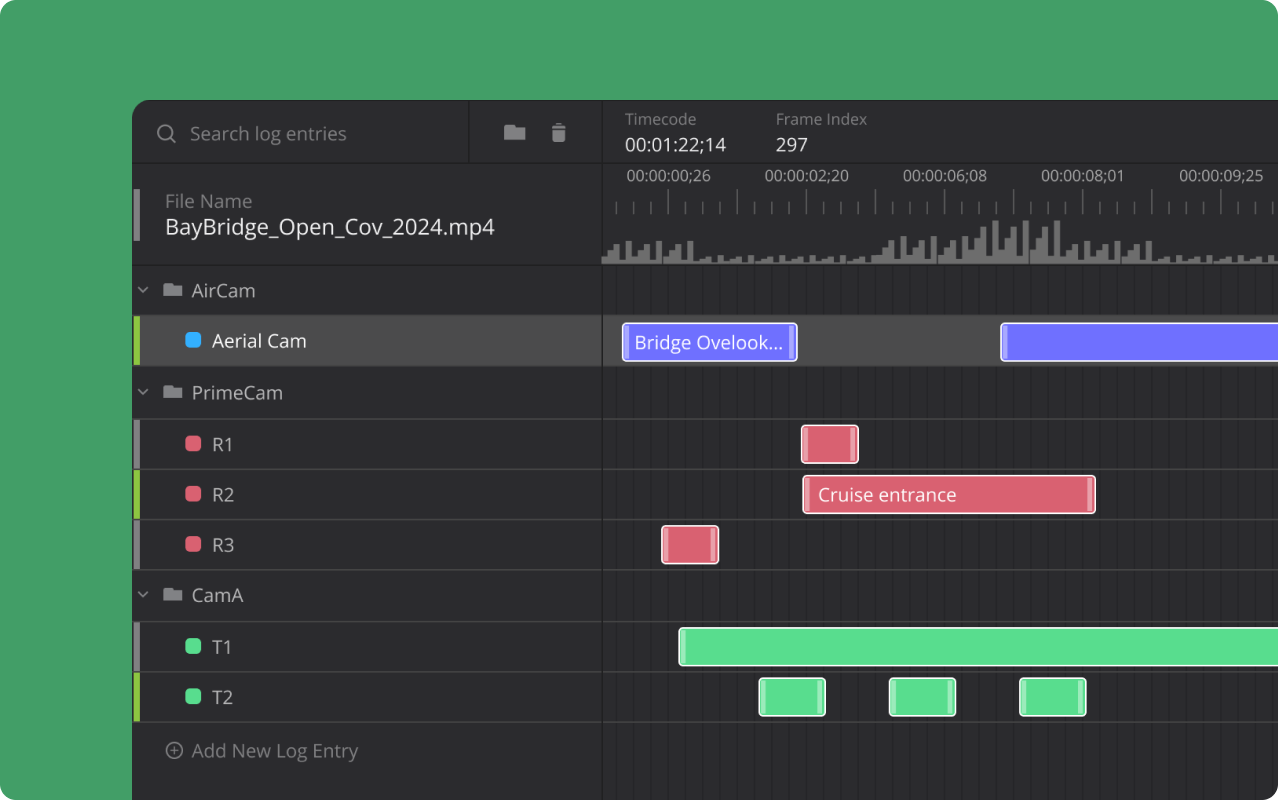Click Add New Log Entry

click(274, 750)
